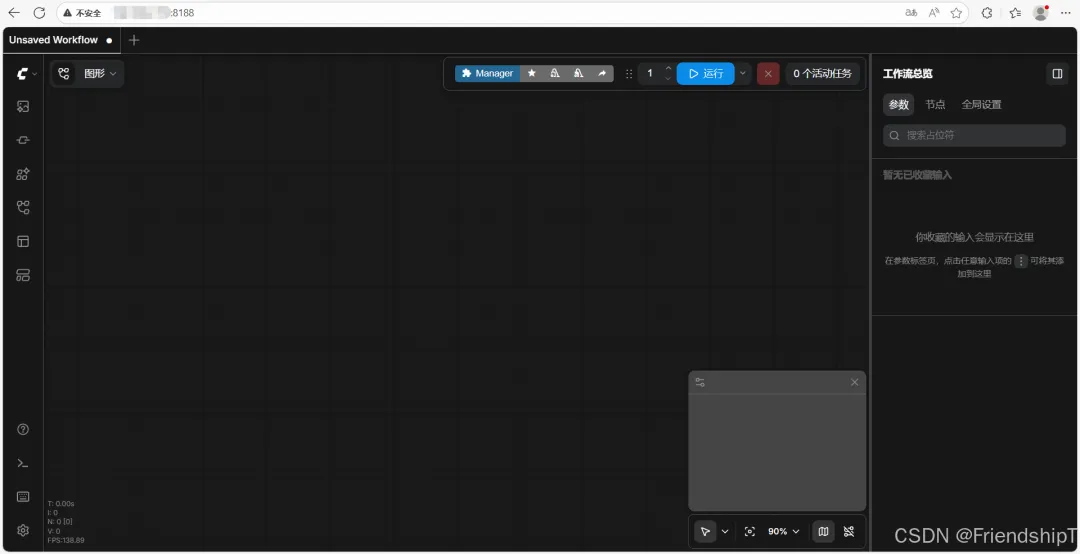Open the ComfyUI logo main menu

[26, 74]
